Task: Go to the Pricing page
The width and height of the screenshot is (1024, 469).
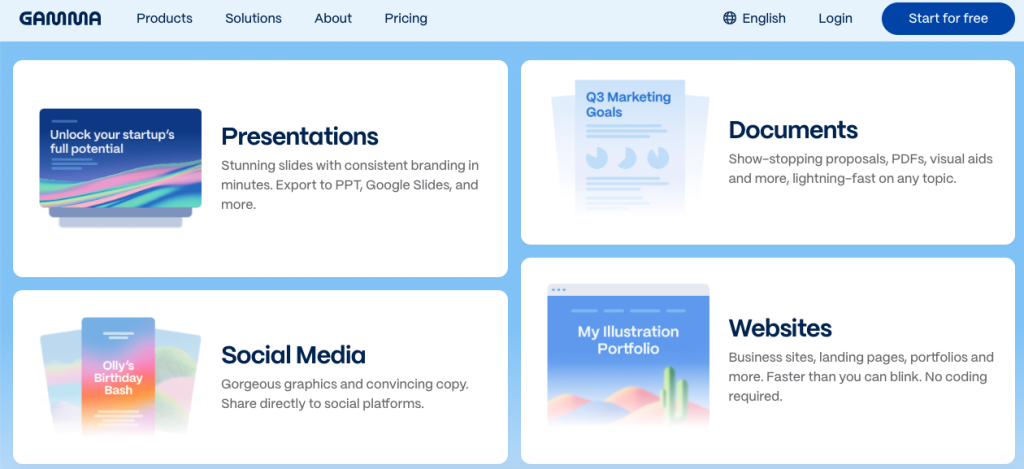Action: click(x=406, y=18)
